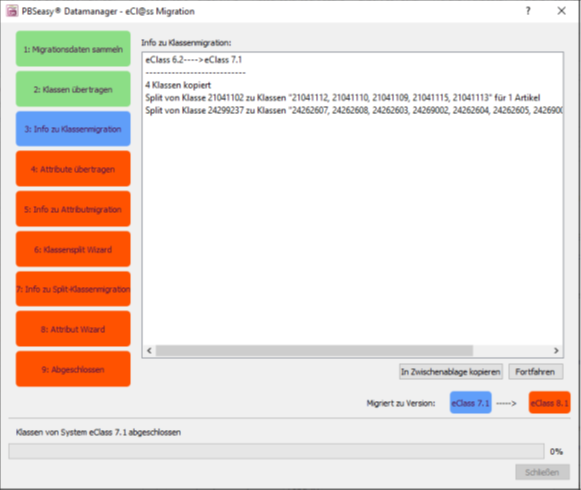Viewport: 581px width, 490px height.
Task: Click the blue eClass 7.1 version badge
Action: tap(471, 403)
